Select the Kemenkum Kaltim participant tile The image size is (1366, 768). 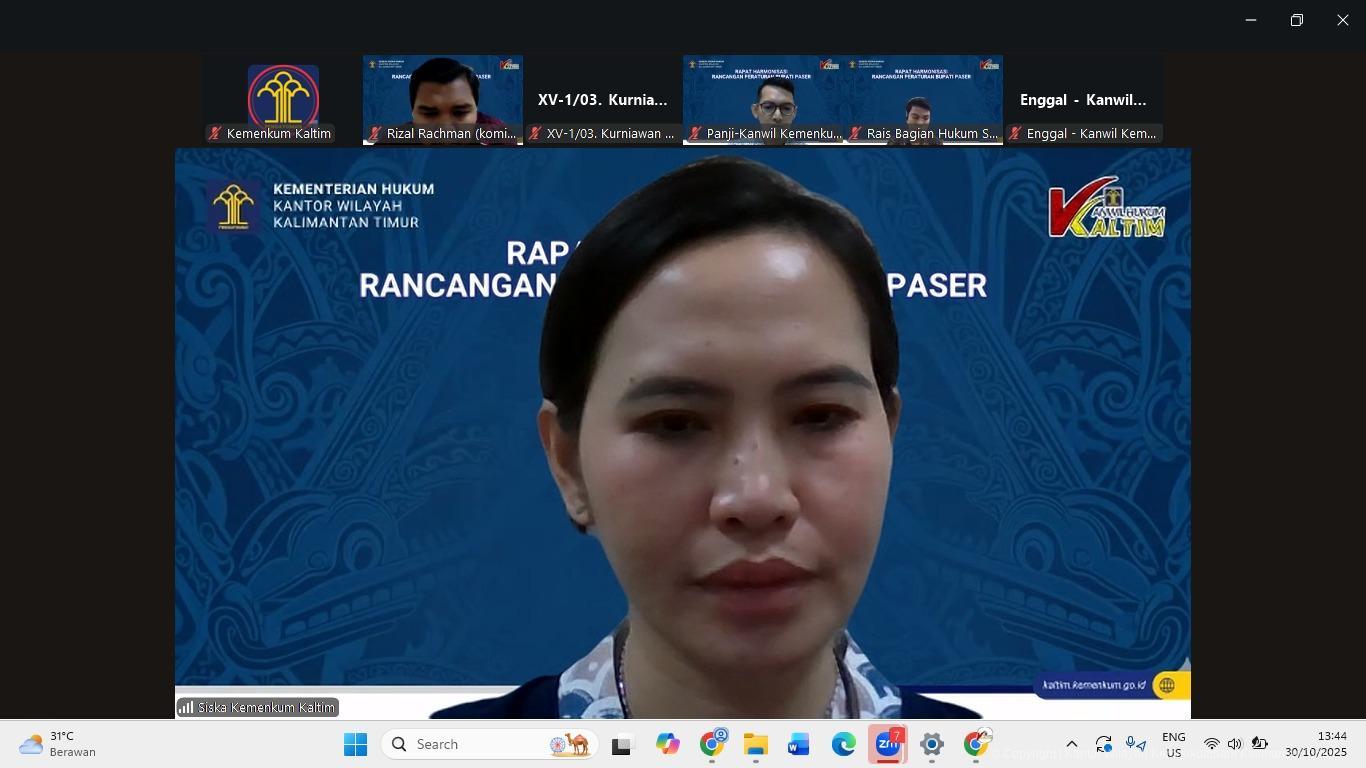pos(283,100)
